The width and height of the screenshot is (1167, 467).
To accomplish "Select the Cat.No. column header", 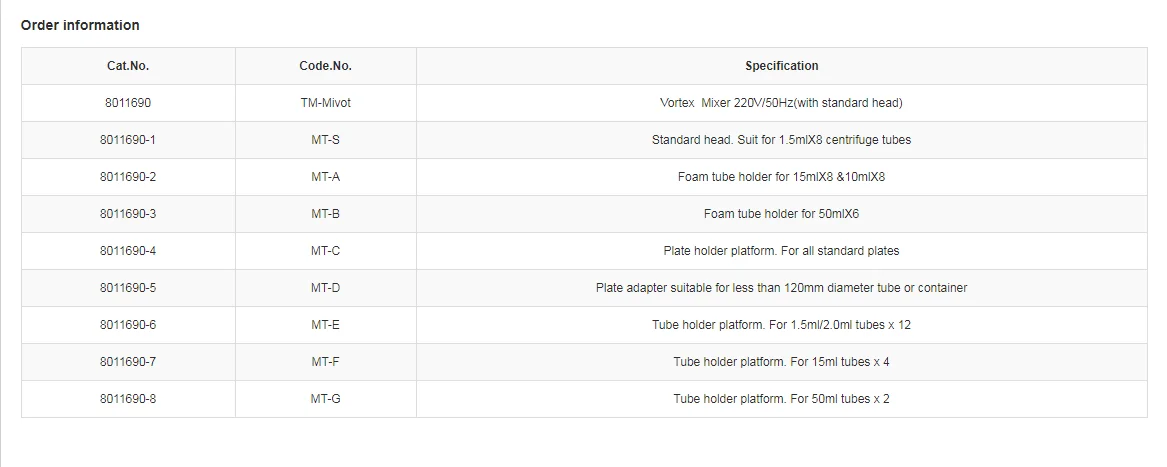I will tap(128, 66).
